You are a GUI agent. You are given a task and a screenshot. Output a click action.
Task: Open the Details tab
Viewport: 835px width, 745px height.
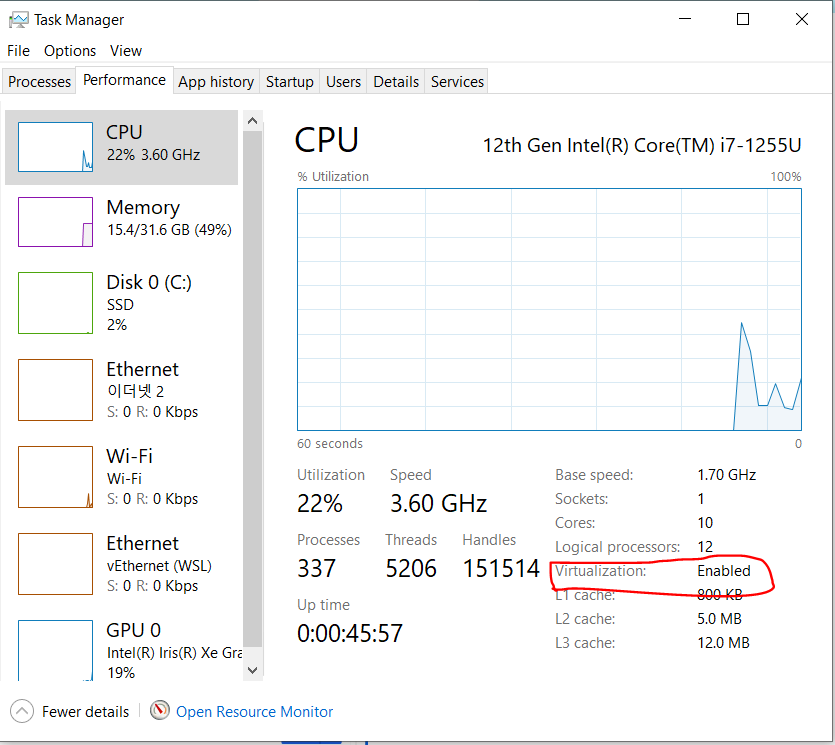[x=396, y=81]
